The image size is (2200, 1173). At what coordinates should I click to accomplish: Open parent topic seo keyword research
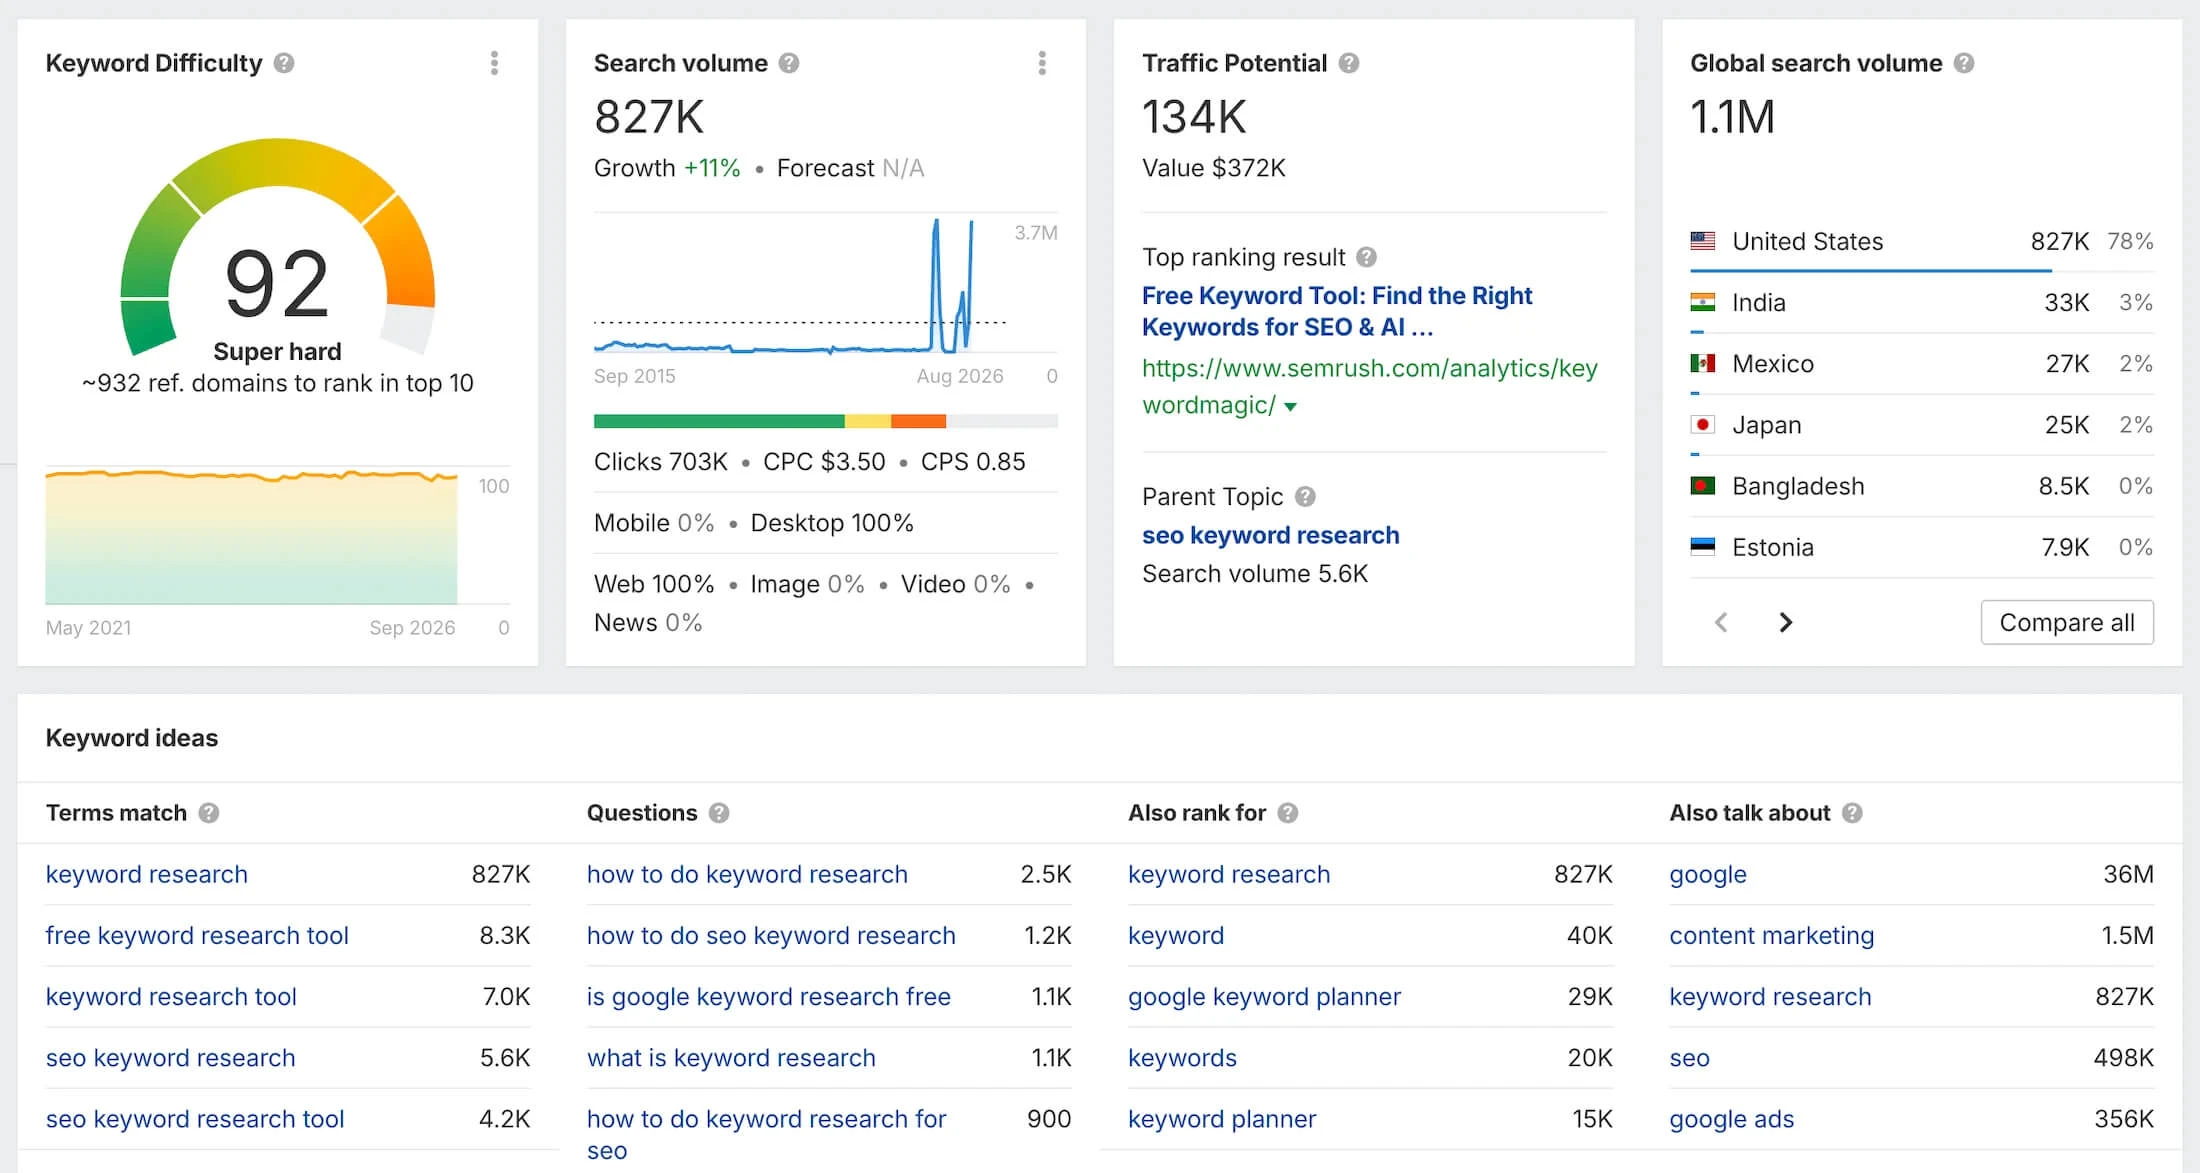1270,535
